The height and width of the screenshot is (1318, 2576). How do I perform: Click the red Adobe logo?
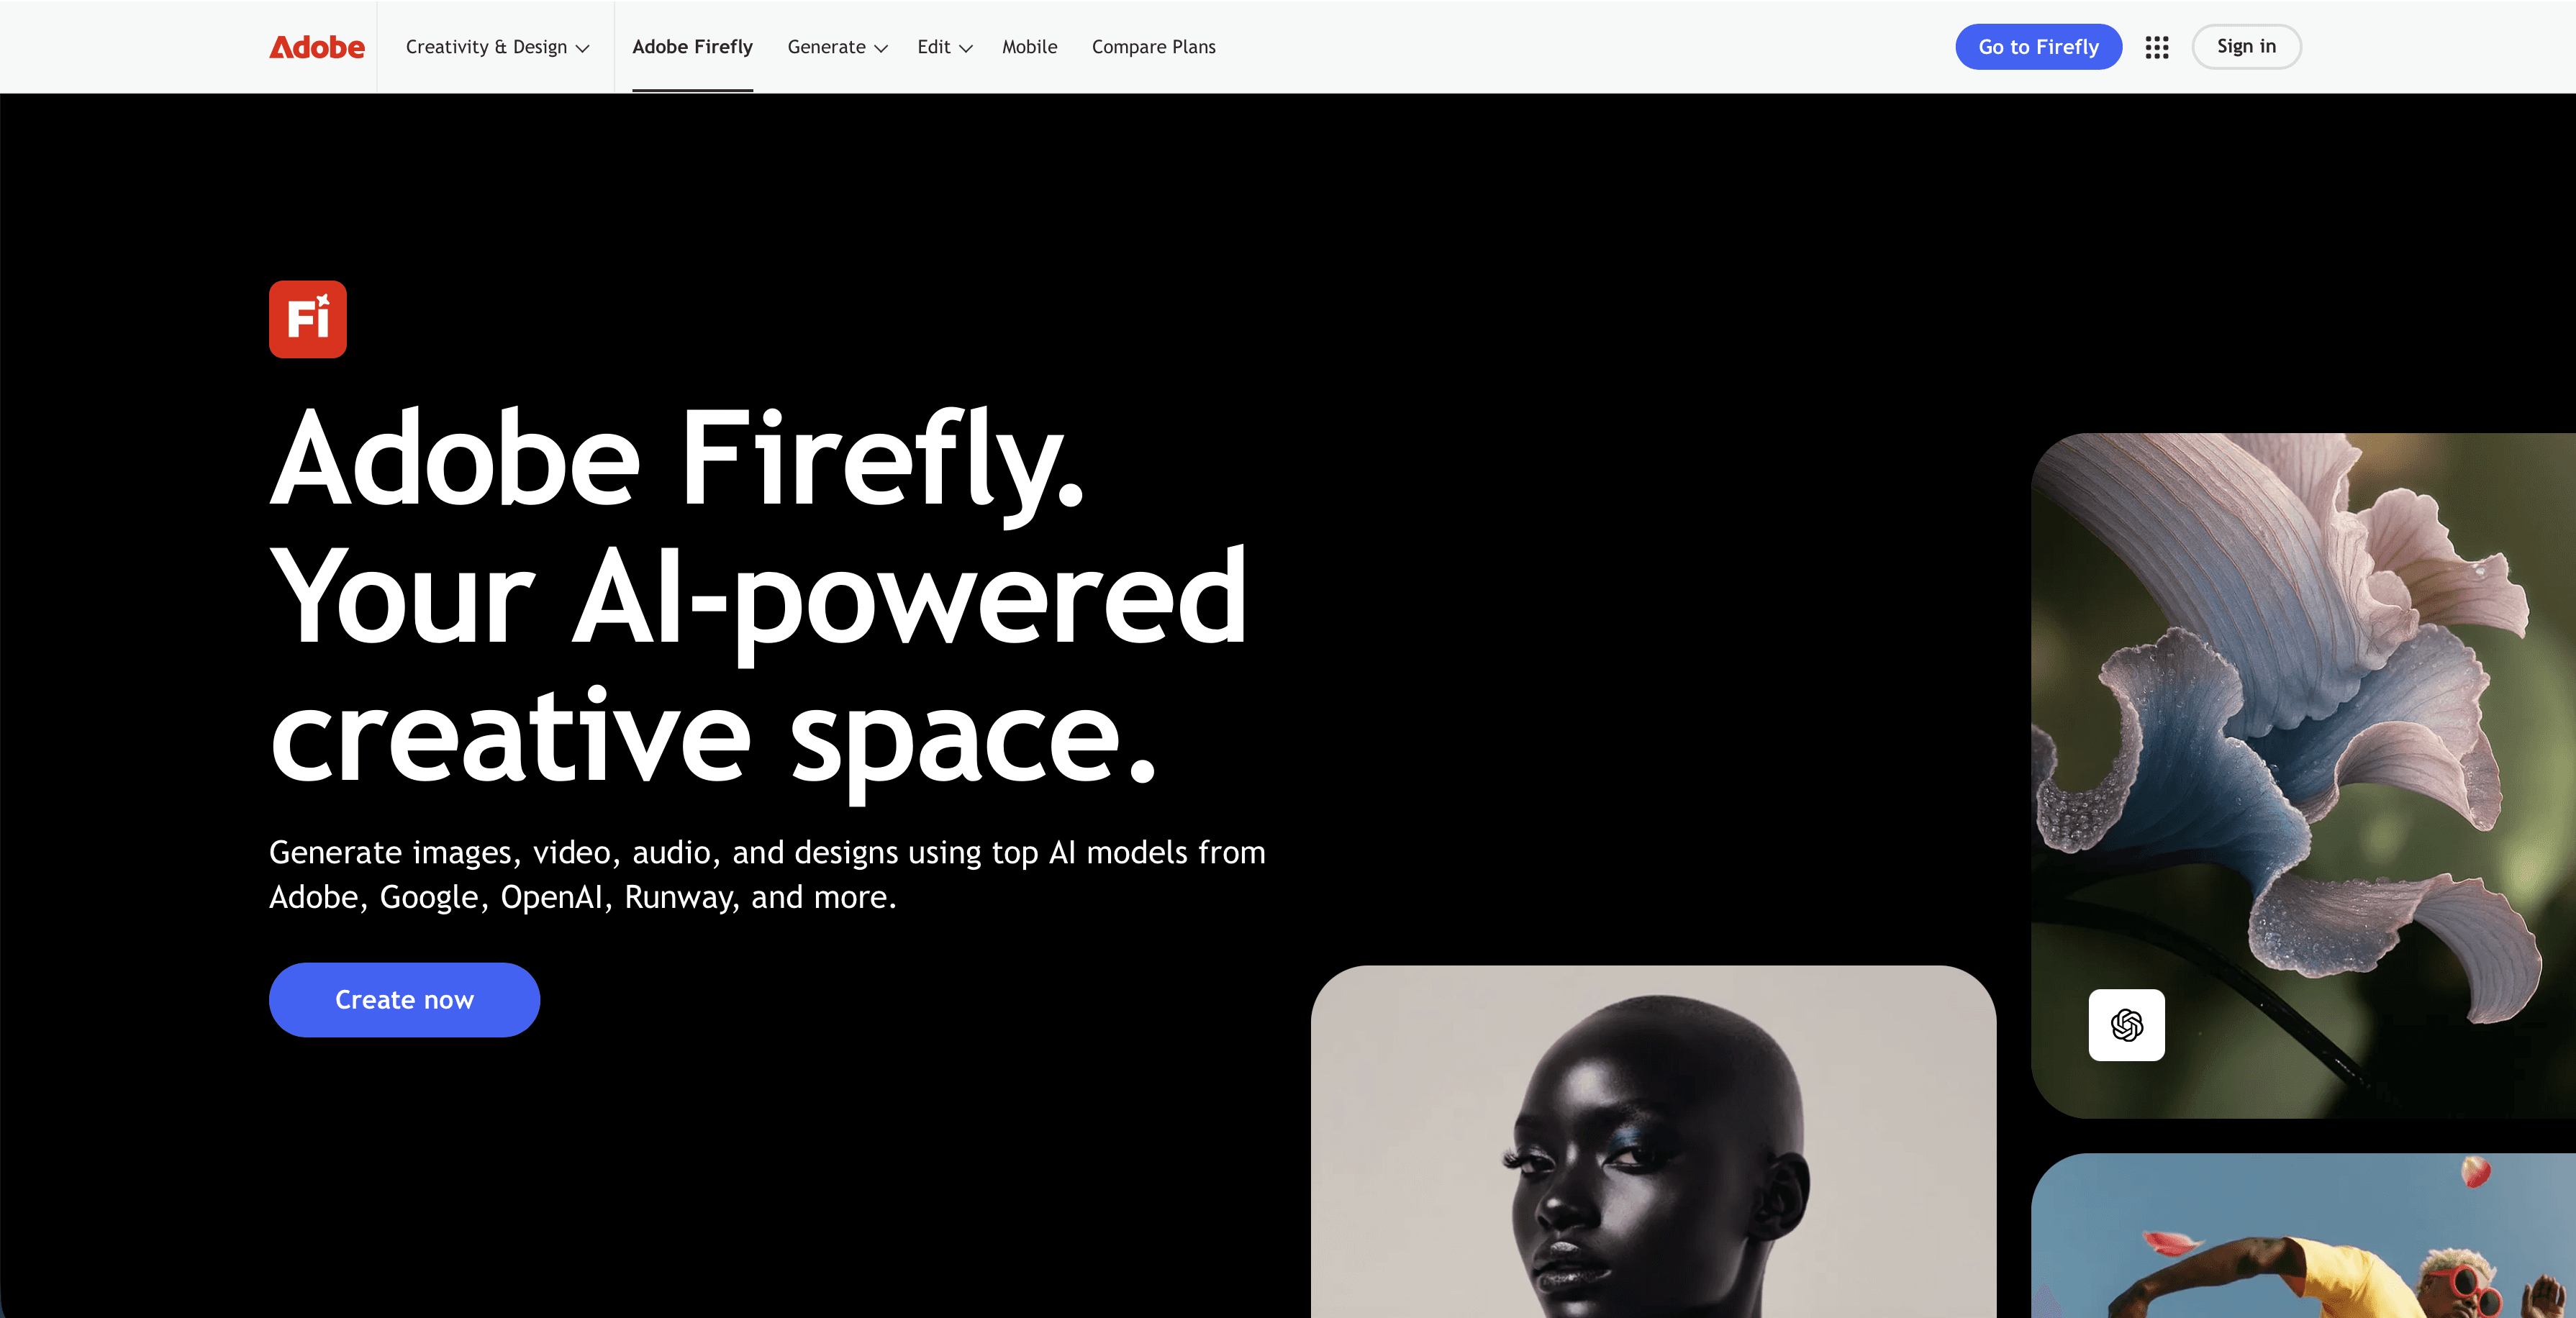317,47
